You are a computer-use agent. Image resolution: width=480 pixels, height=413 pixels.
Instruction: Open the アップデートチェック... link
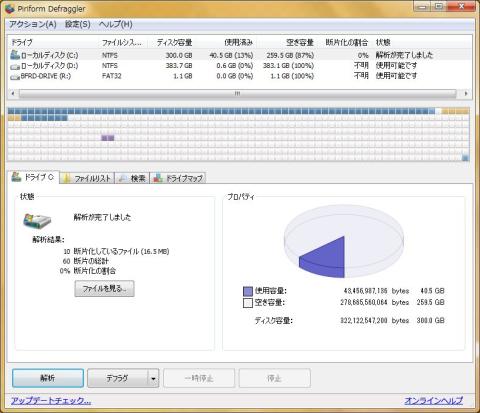51,400
